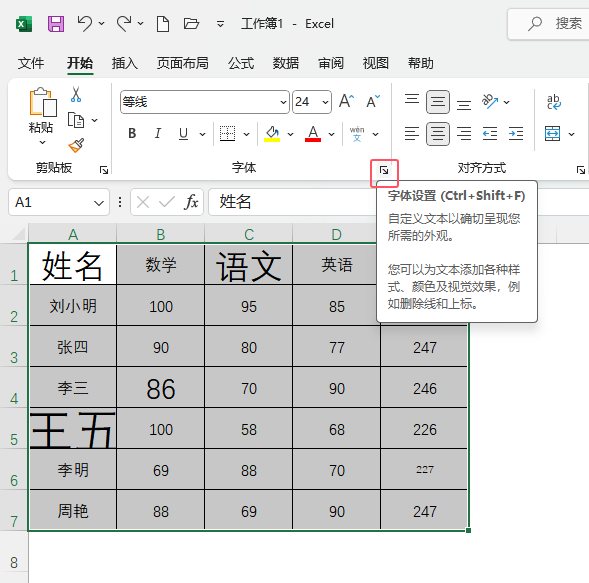
Task: Apply the yellow fill color
Action: point(272,134)
